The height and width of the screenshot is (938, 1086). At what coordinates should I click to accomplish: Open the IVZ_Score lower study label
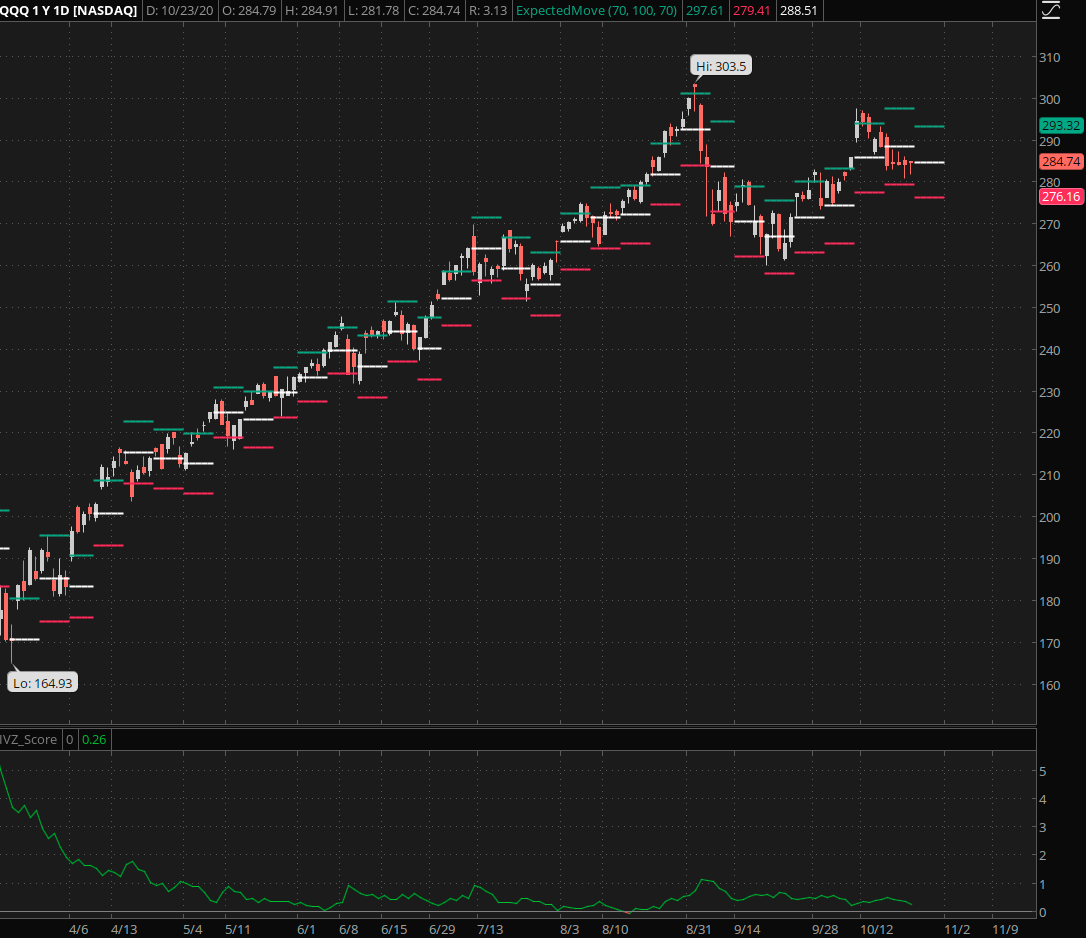[28, 739]
